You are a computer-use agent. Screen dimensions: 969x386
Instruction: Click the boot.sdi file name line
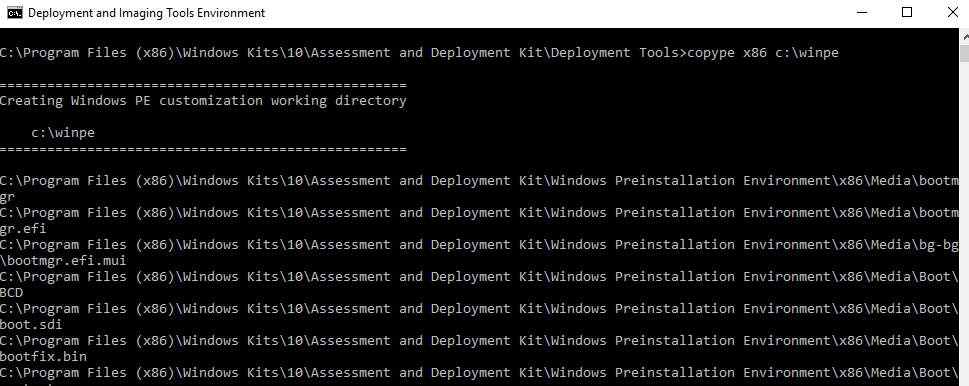point(31,325)
